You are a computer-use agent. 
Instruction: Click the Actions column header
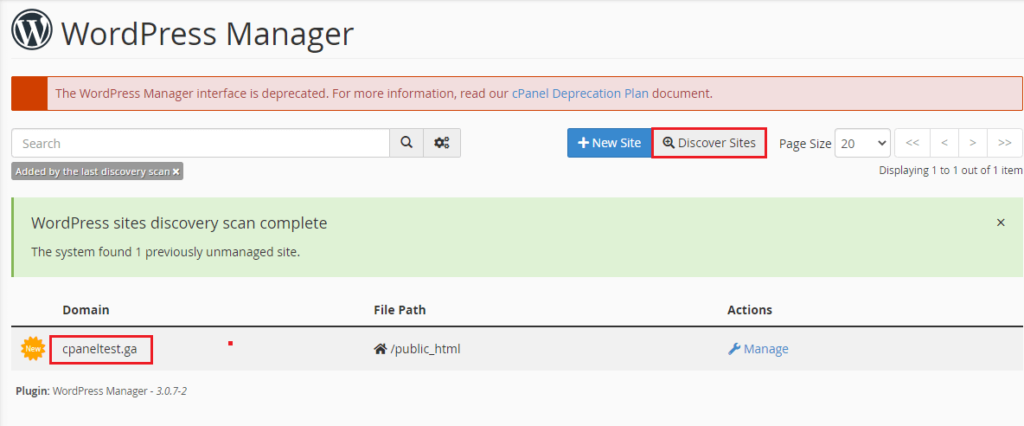[750, 310]
